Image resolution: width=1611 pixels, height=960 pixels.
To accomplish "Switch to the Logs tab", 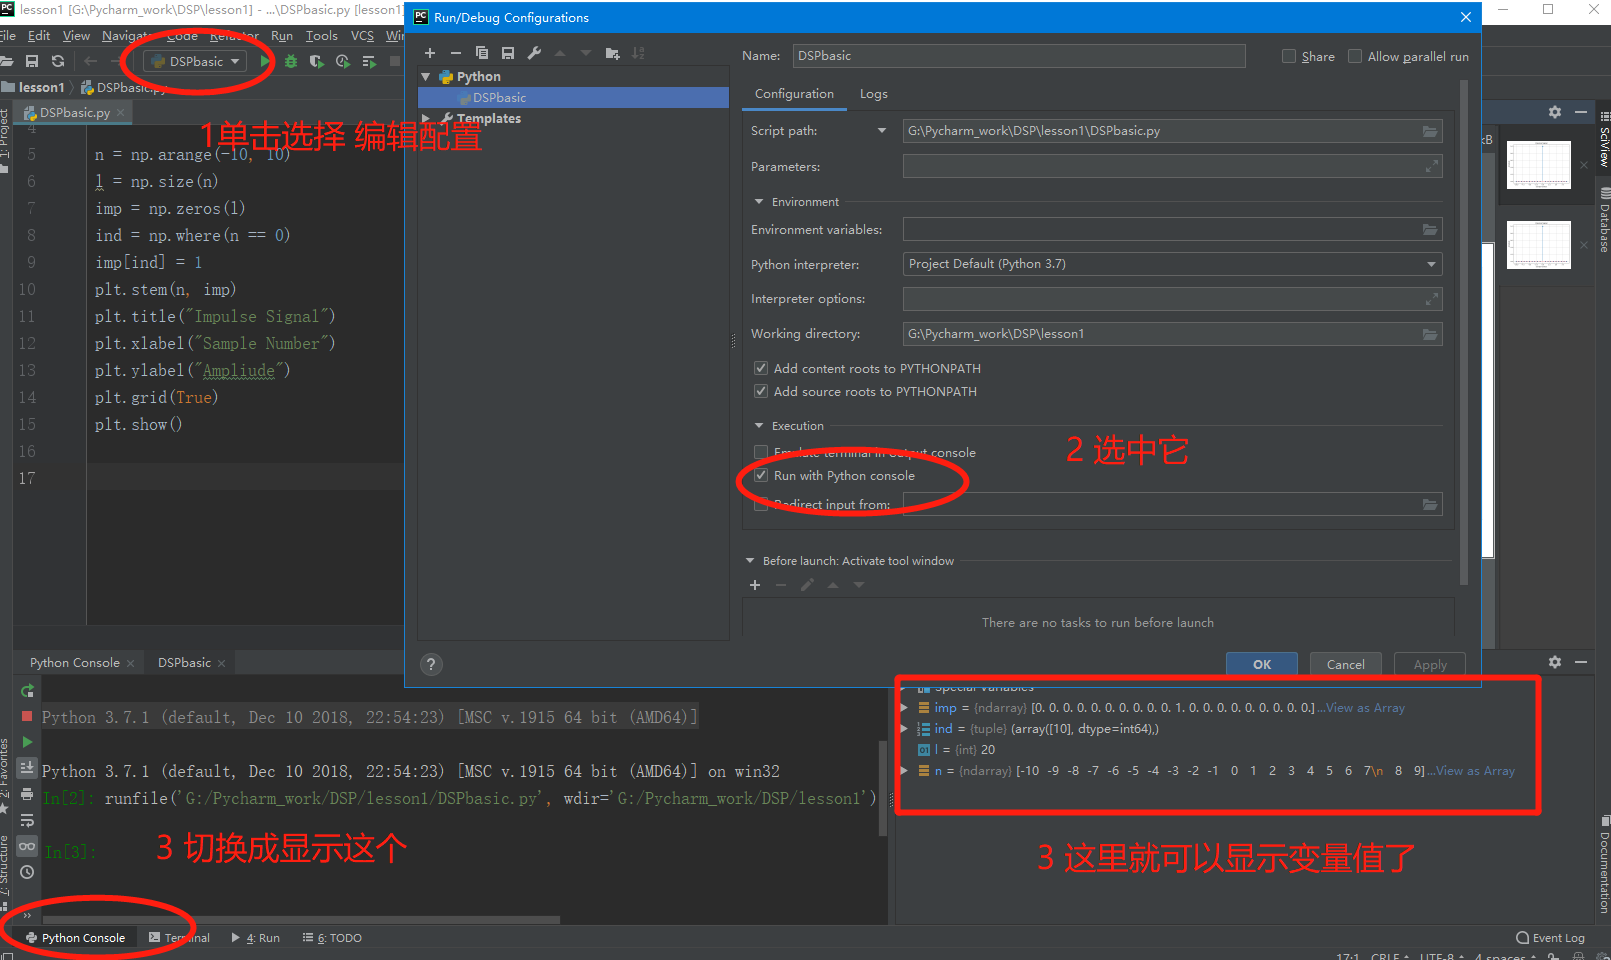I will point(873,93).
